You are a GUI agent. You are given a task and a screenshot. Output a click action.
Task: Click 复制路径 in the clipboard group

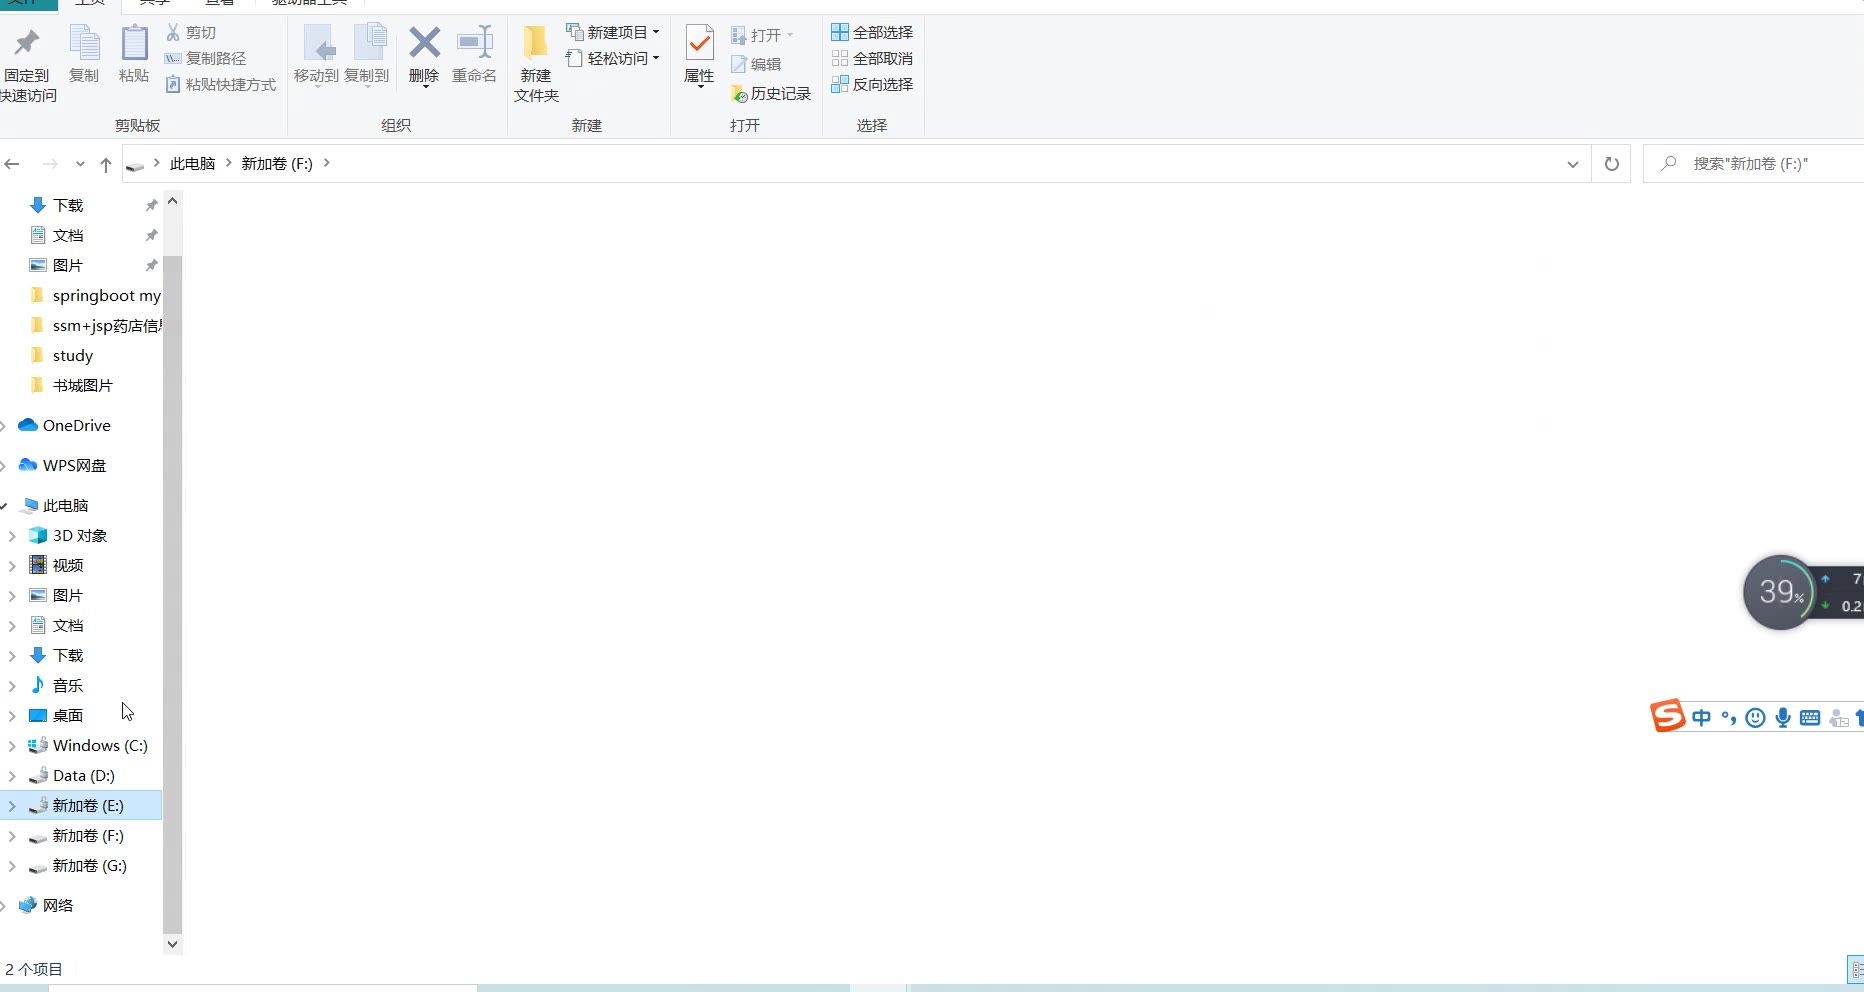click(205, 59)
